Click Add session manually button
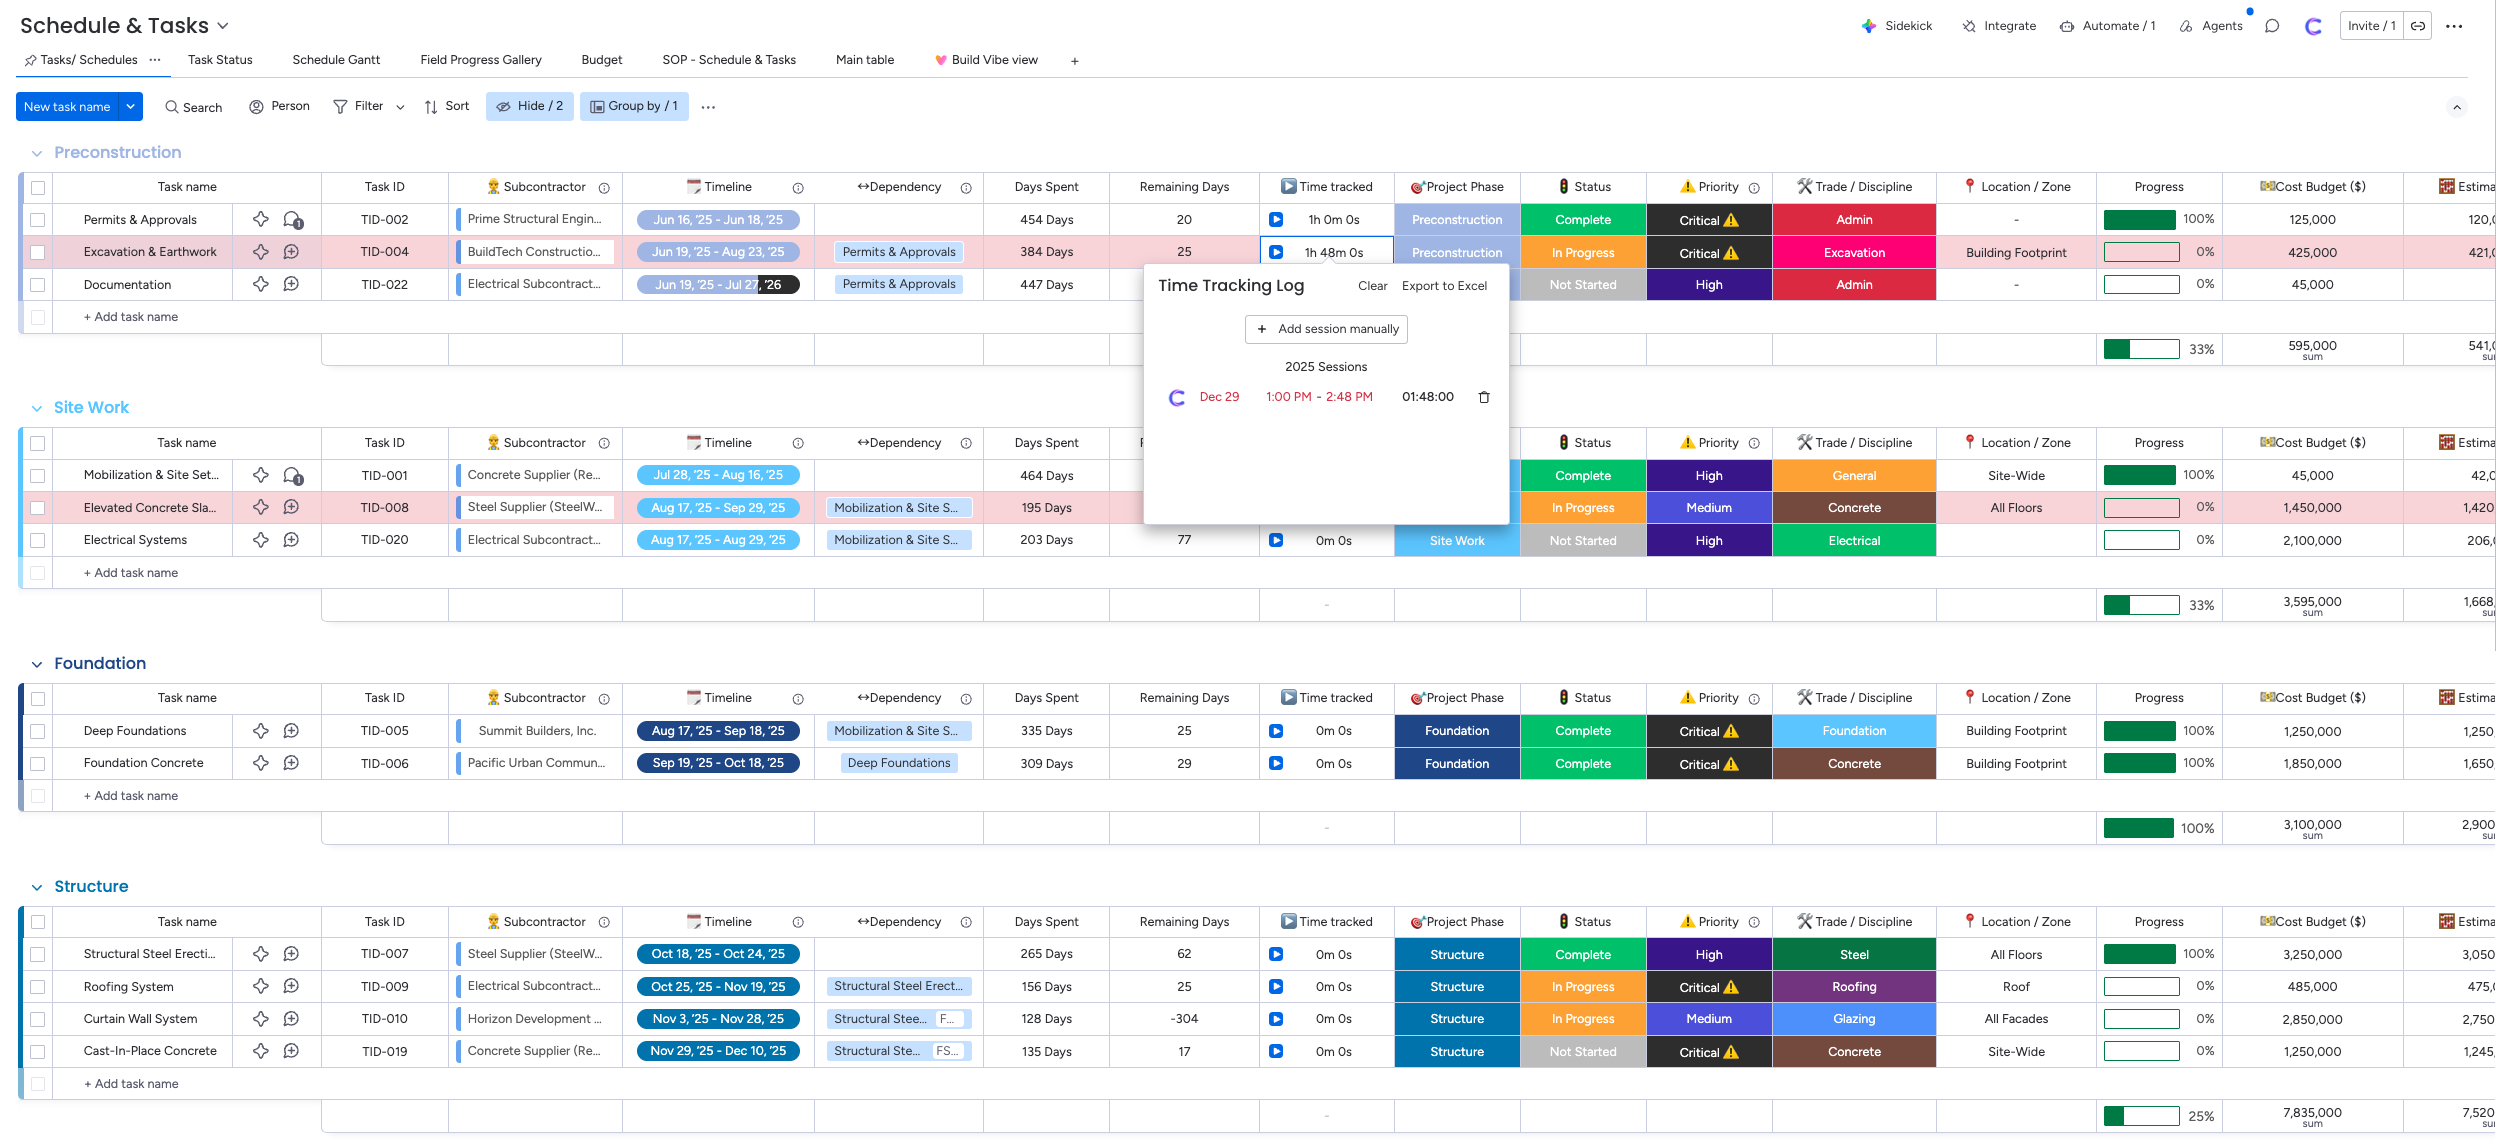This screenshot has width=2496, height=1148. click(x=1326, y=329)
